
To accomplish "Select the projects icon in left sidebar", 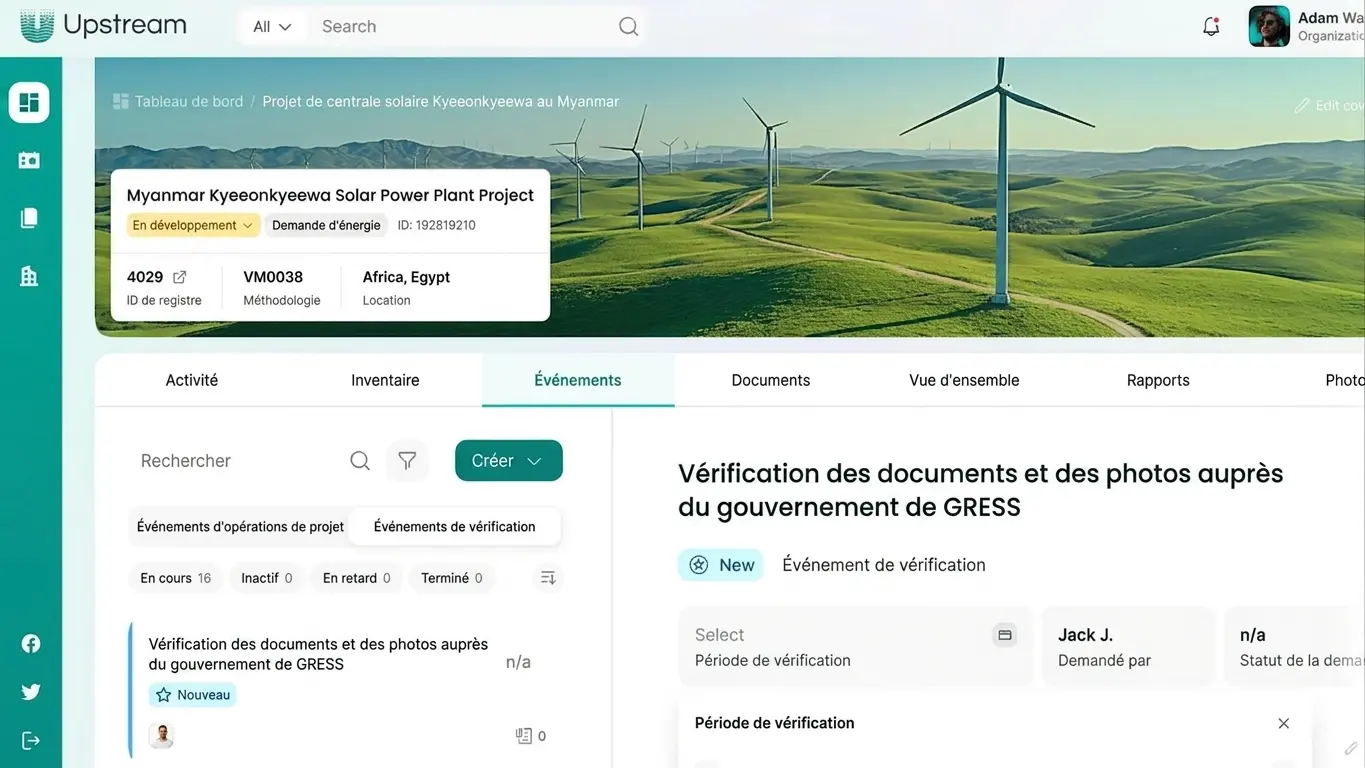I will tap(29, 158).
